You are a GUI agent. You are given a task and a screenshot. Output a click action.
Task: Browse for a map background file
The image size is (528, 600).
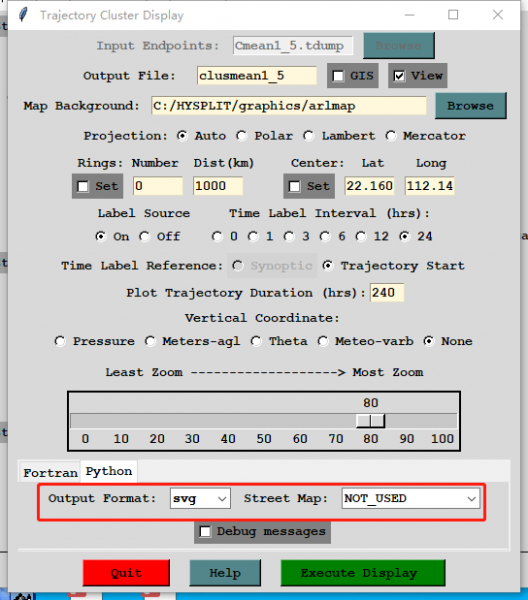(x=471, y=106)
